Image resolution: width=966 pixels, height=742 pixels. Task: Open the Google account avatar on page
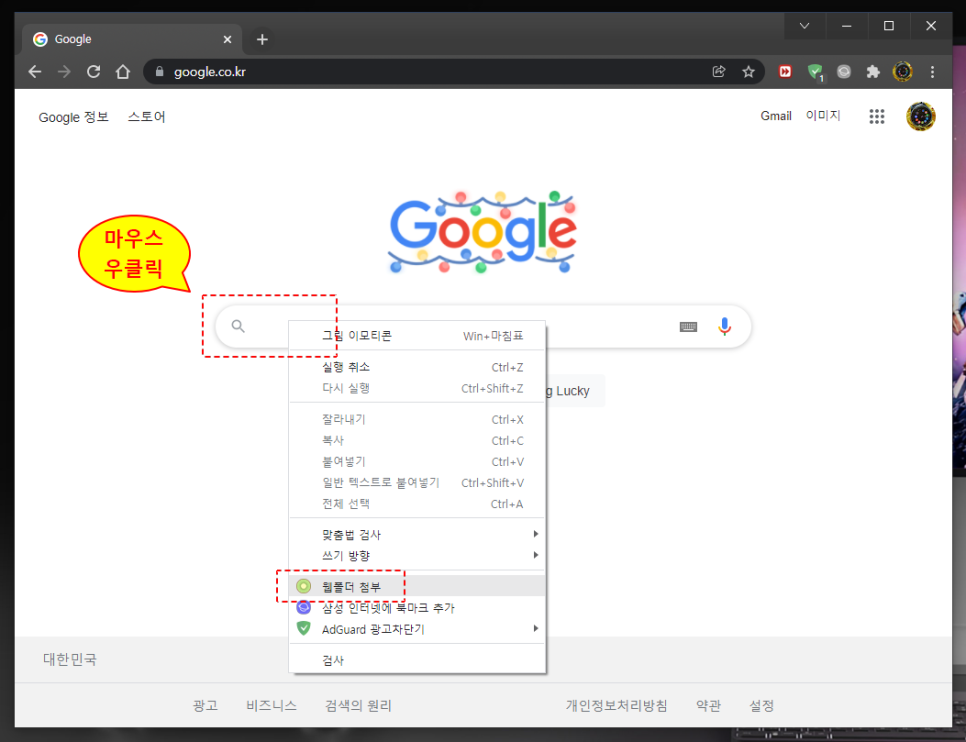pos(921,116)
